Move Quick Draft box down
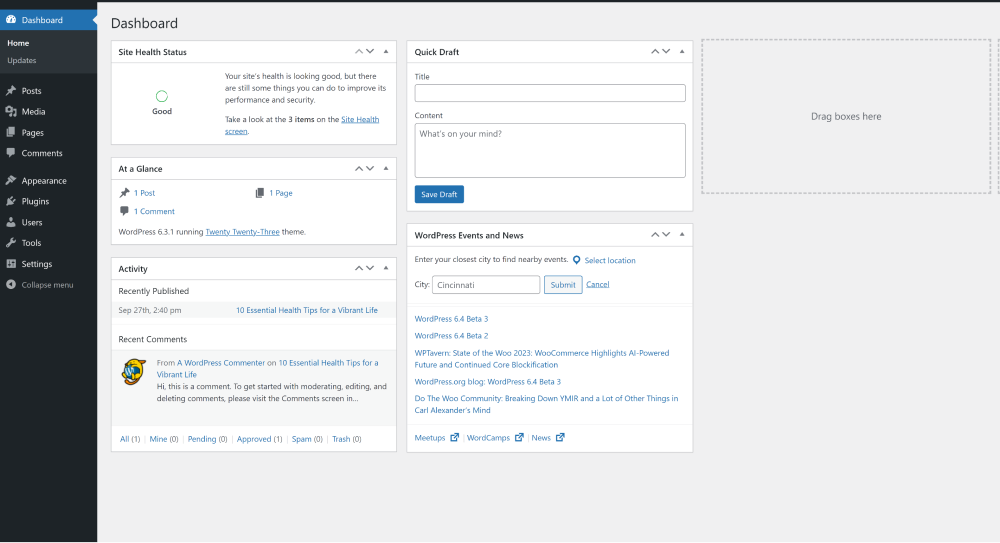Viewport: 1000px width, 543px height. click(x=666, y=52)
